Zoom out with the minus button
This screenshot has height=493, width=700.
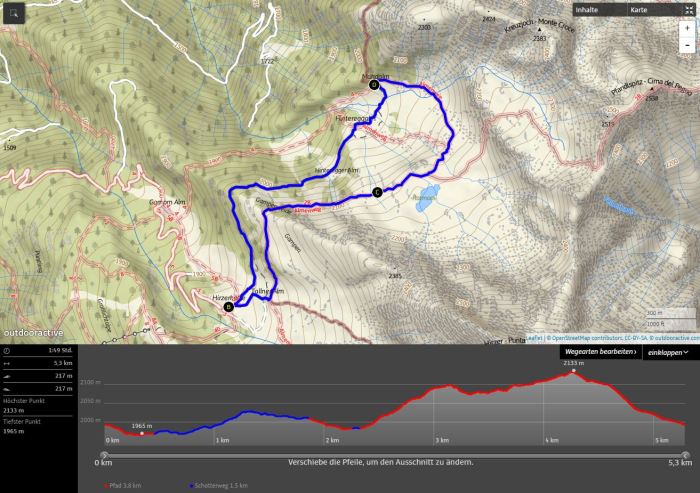coord(687,45)
